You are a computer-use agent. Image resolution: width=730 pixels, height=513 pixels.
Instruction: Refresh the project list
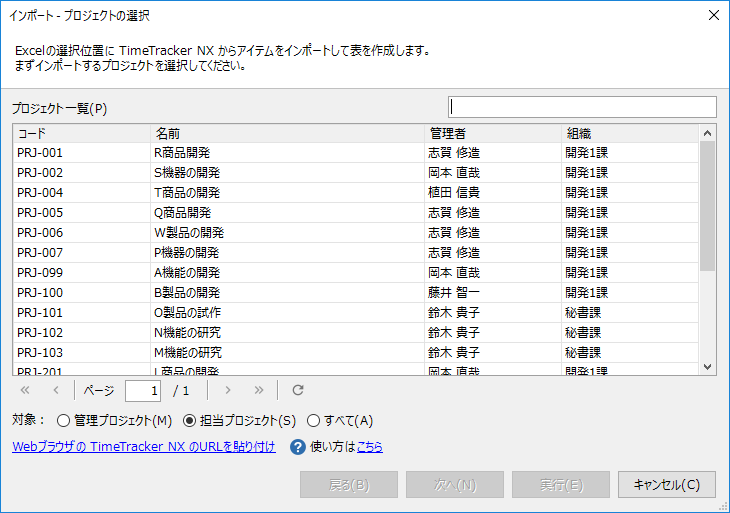click(297, 390)
